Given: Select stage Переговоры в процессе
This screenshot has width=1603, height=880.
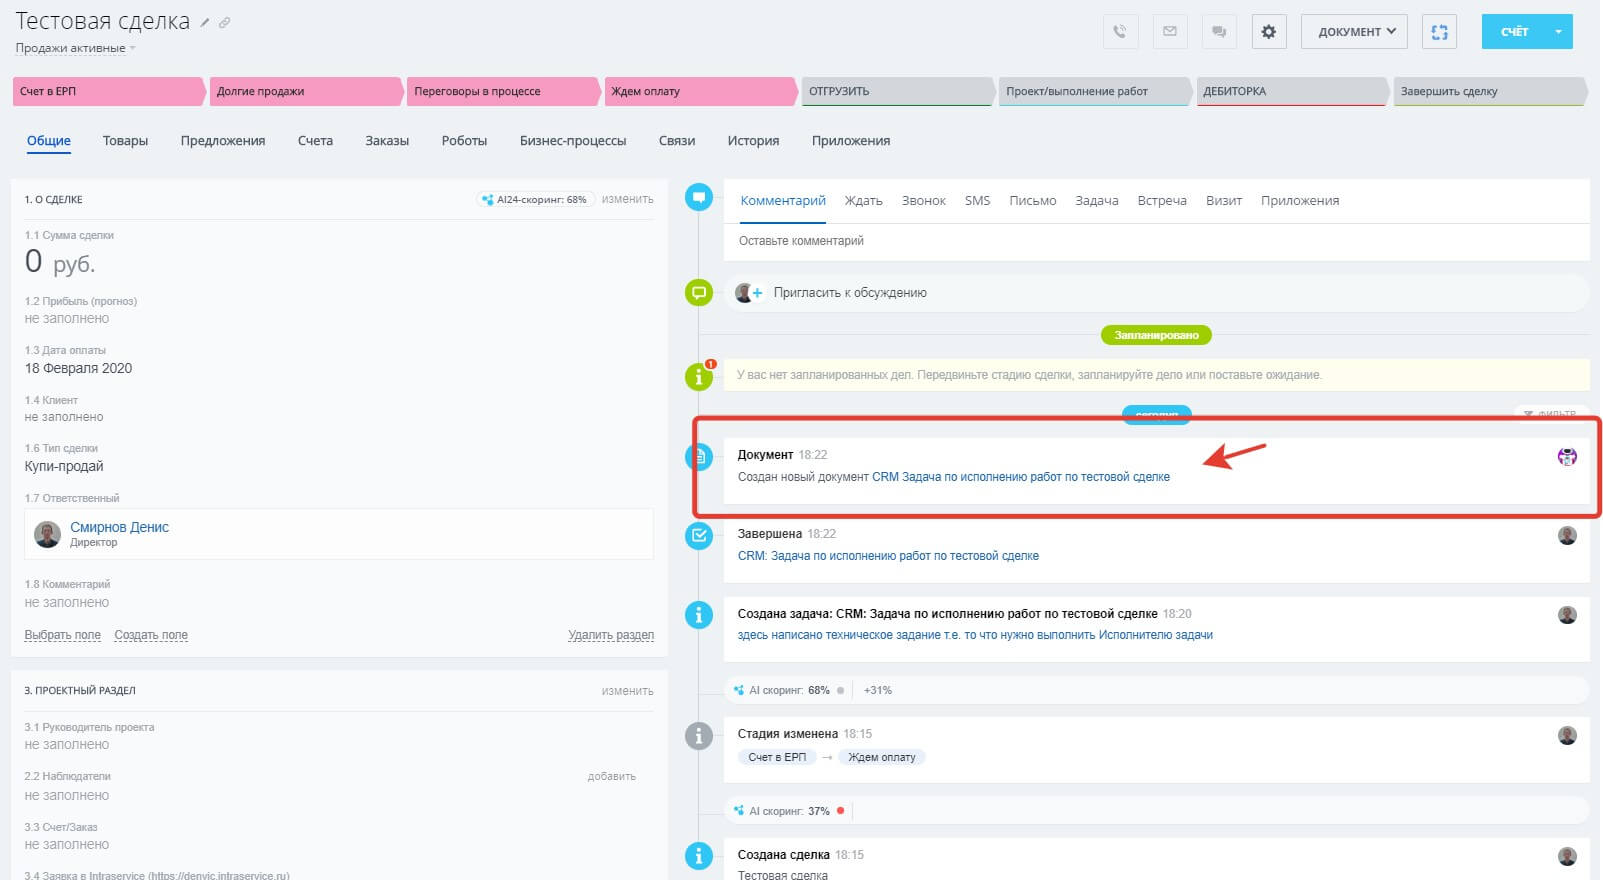Looking at the screenshot, I should (x=503, y=91).
